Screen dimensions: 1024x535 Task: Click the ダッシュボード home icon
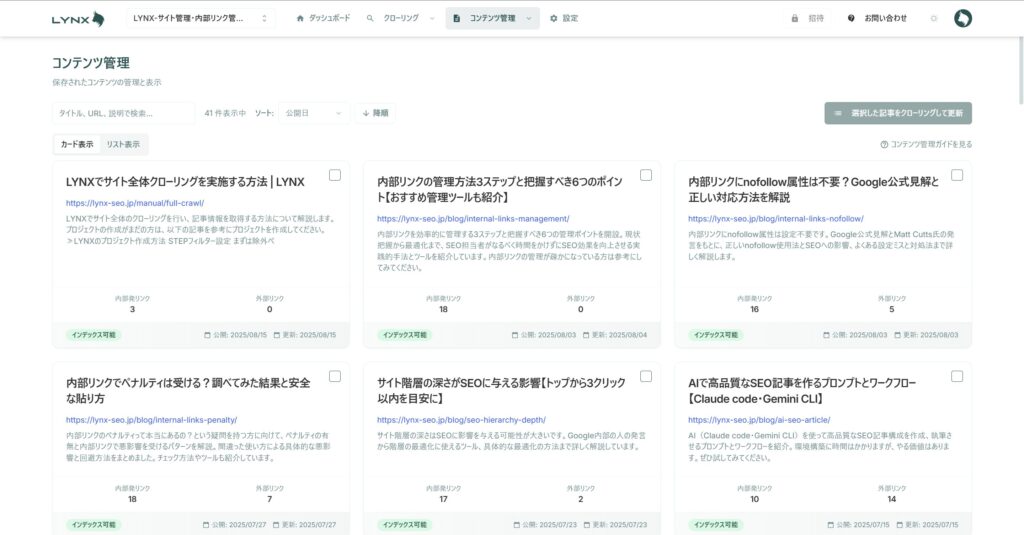click(300, 18)
